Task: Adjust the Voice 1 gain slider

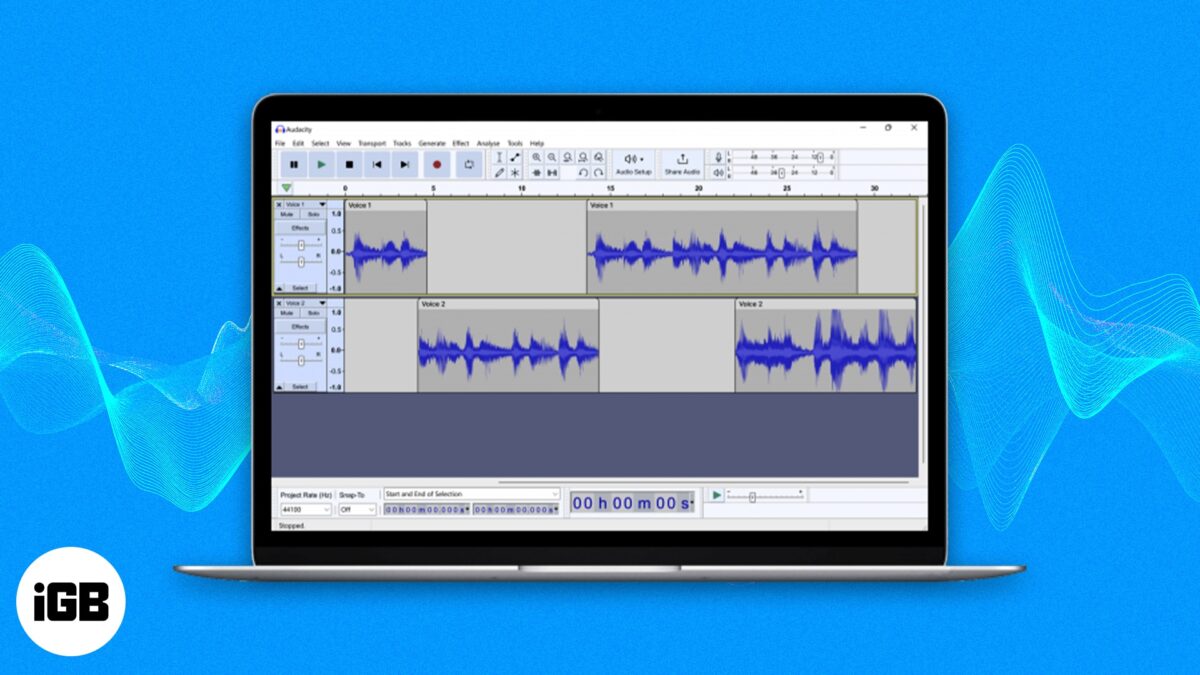Action: point(301,245)
